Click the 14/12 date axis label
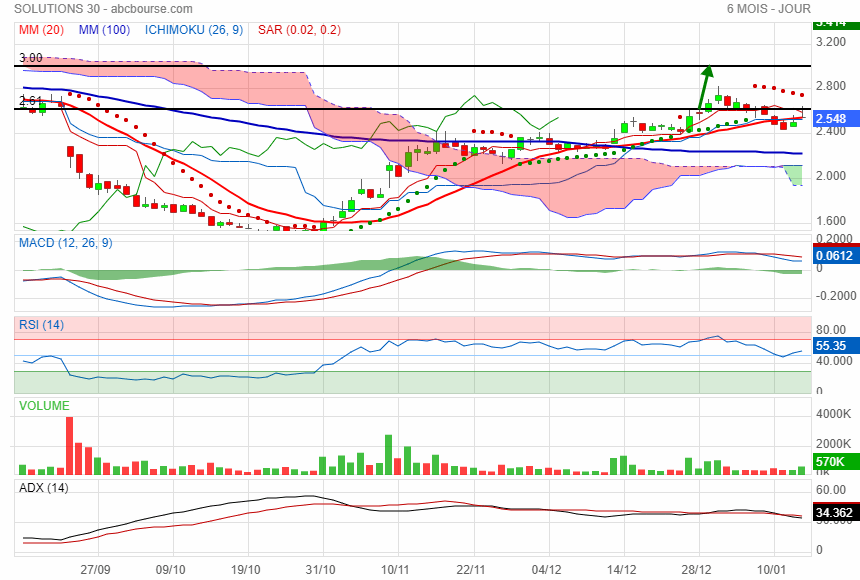Image resolution: width=860 pixels, height=580 pixels. pyautogui.click(x=621, y=569)
